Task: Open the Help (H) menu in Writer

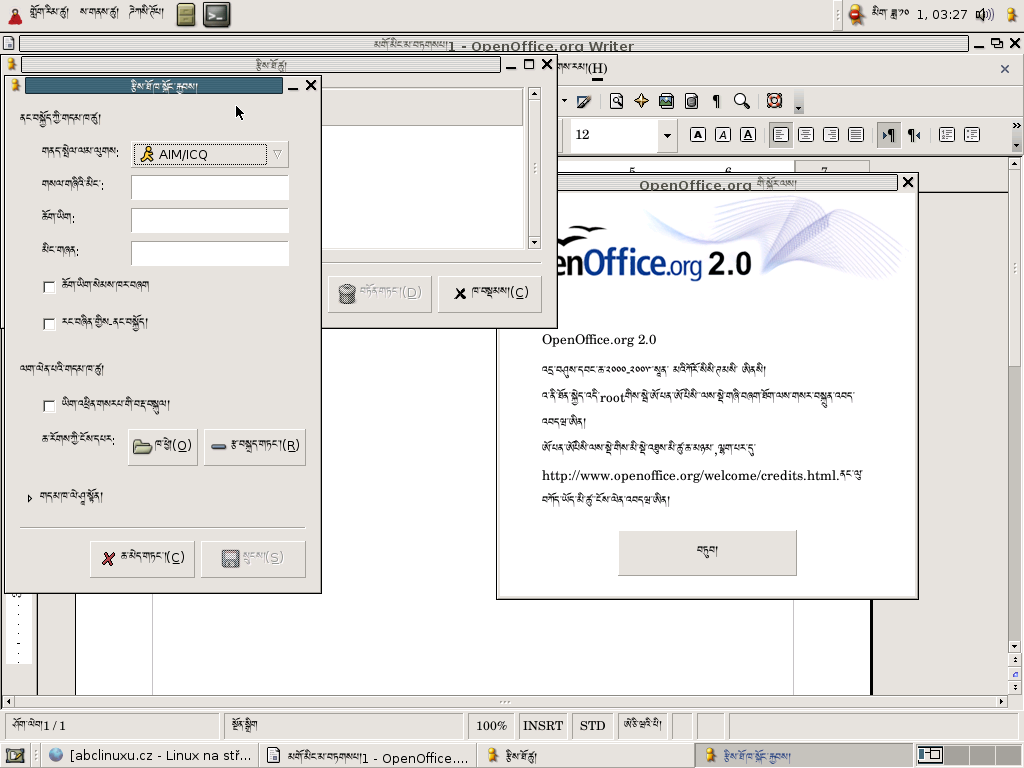Action: point(583,68)
